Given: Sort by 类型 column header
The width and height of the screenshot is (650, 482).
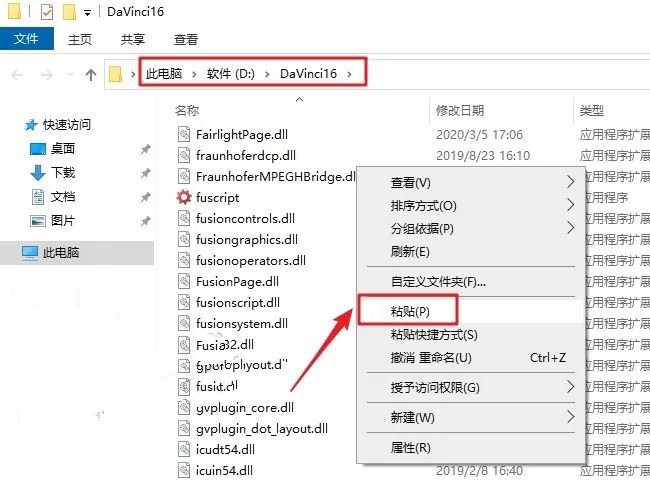Looking at the screenshot, I should 592,110.
